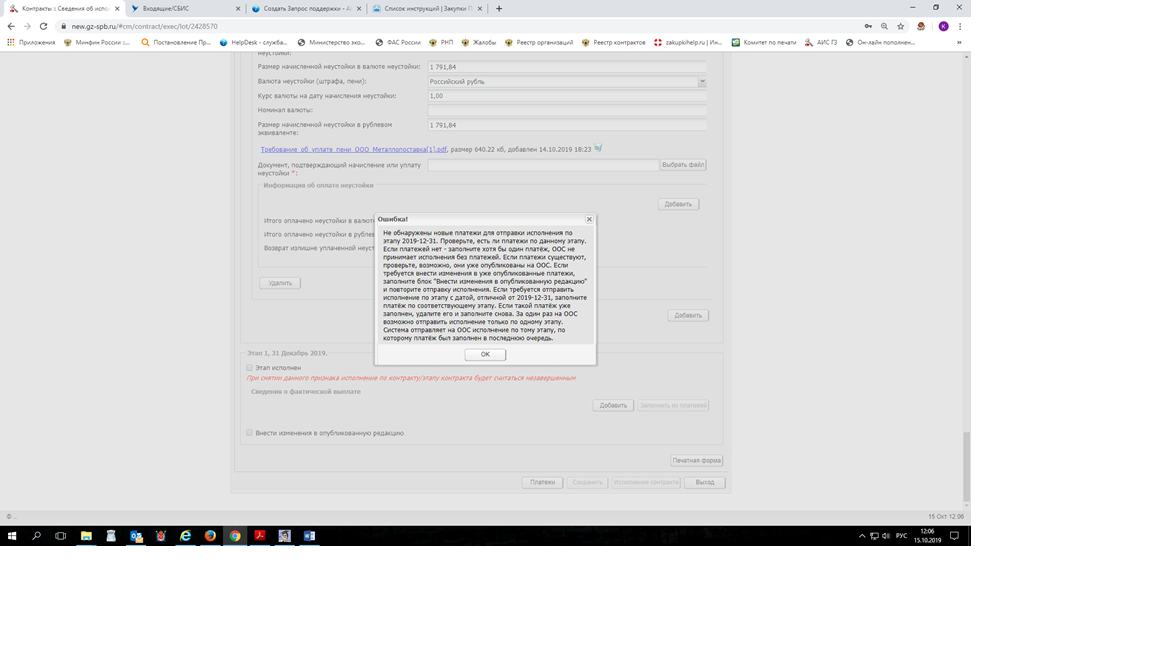Toggle the Этап исполнен checkbox
The height and width of the screenshot is (648, 1152).
[250, 367]
